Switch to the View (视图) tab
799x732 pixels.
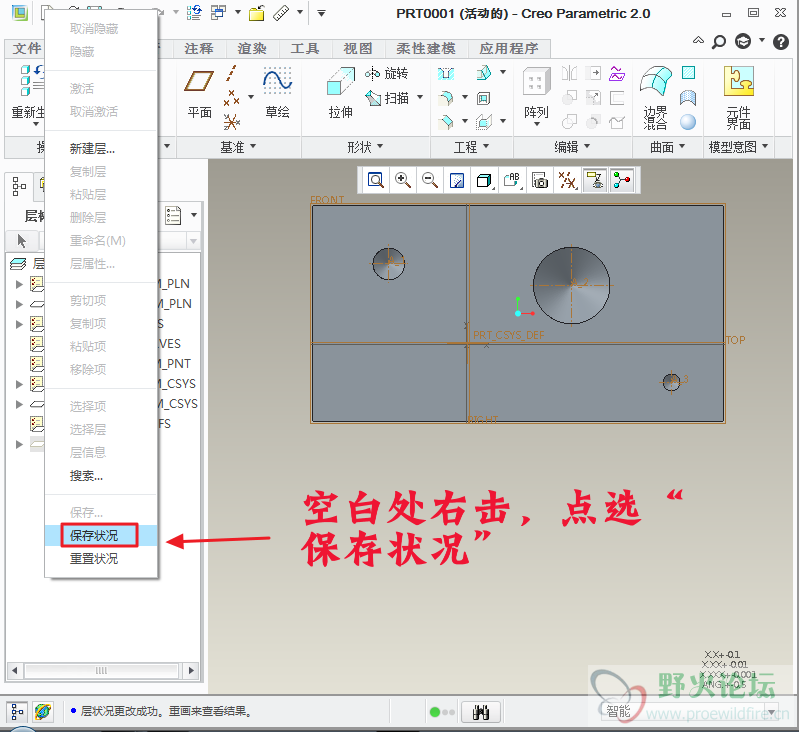358,49
